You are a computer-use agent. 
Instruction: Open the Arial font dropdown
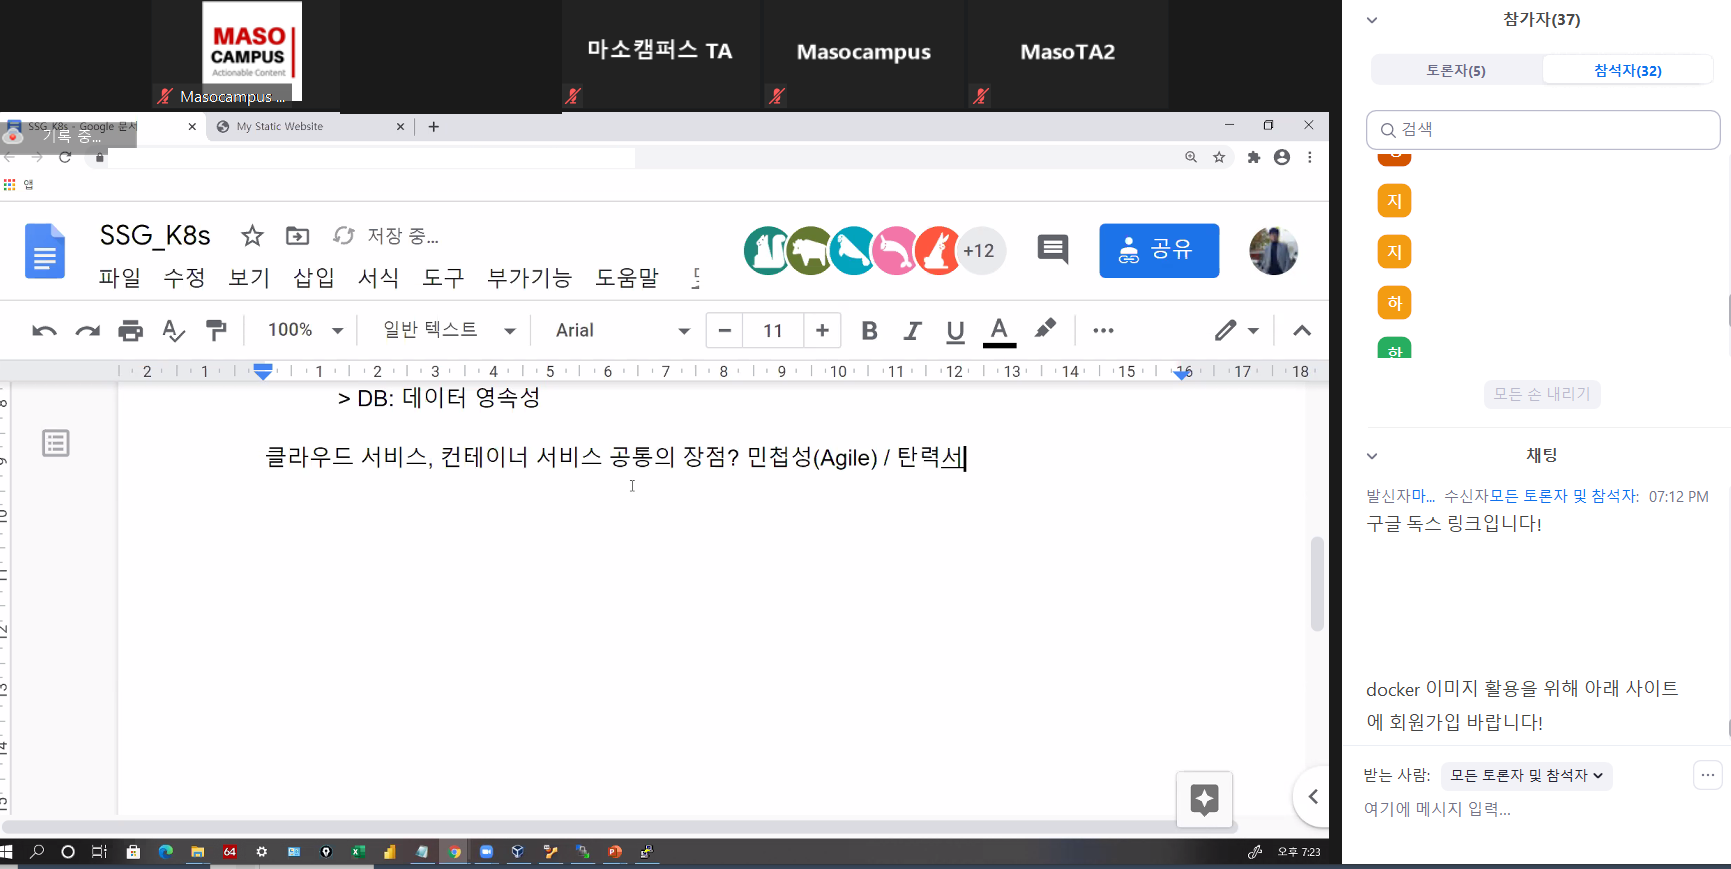[622, 331]
